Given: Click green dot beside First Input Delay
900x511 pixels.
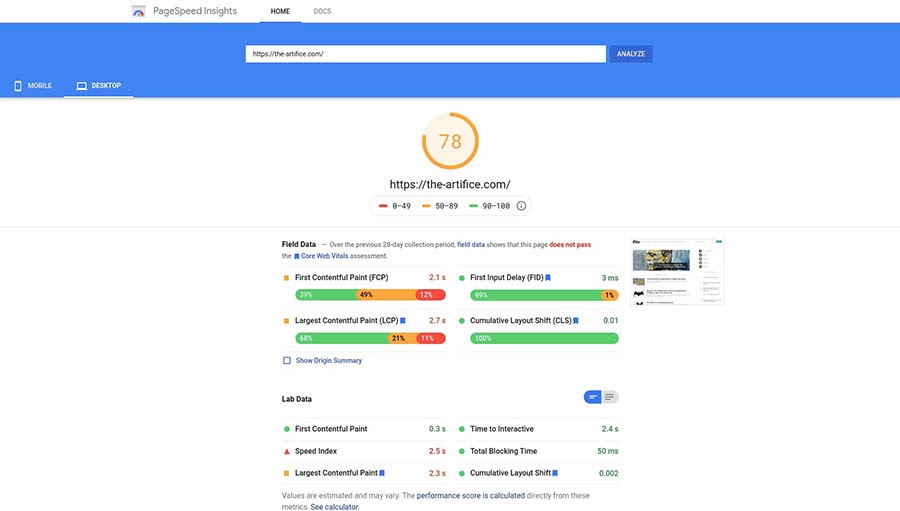Looking at the screenshot, I should (x=461, y=278).
